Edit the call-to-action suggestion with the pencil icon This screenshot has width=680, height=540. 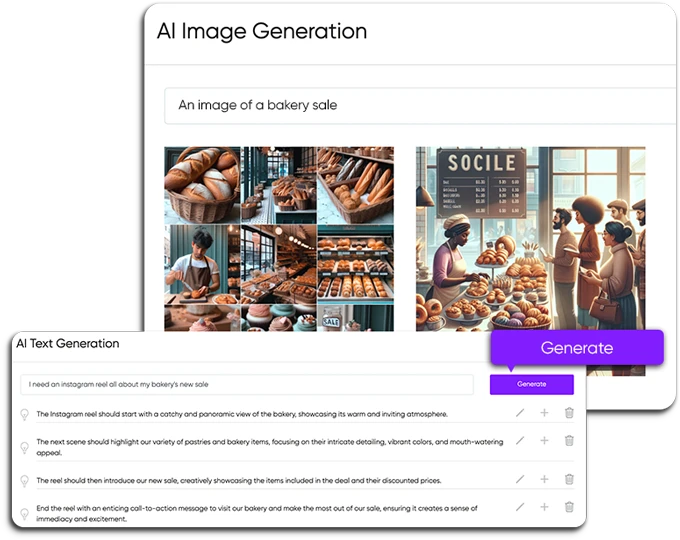coord(520,507)
